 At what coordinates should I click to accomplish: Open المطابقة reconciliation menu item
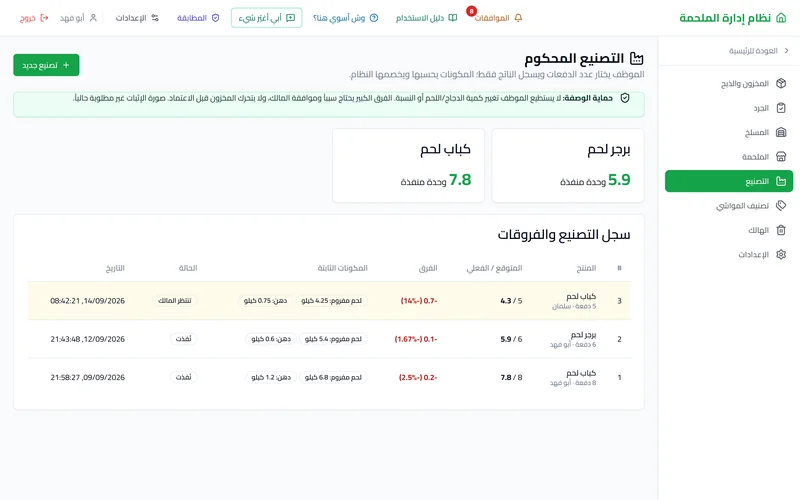point(192,18)
